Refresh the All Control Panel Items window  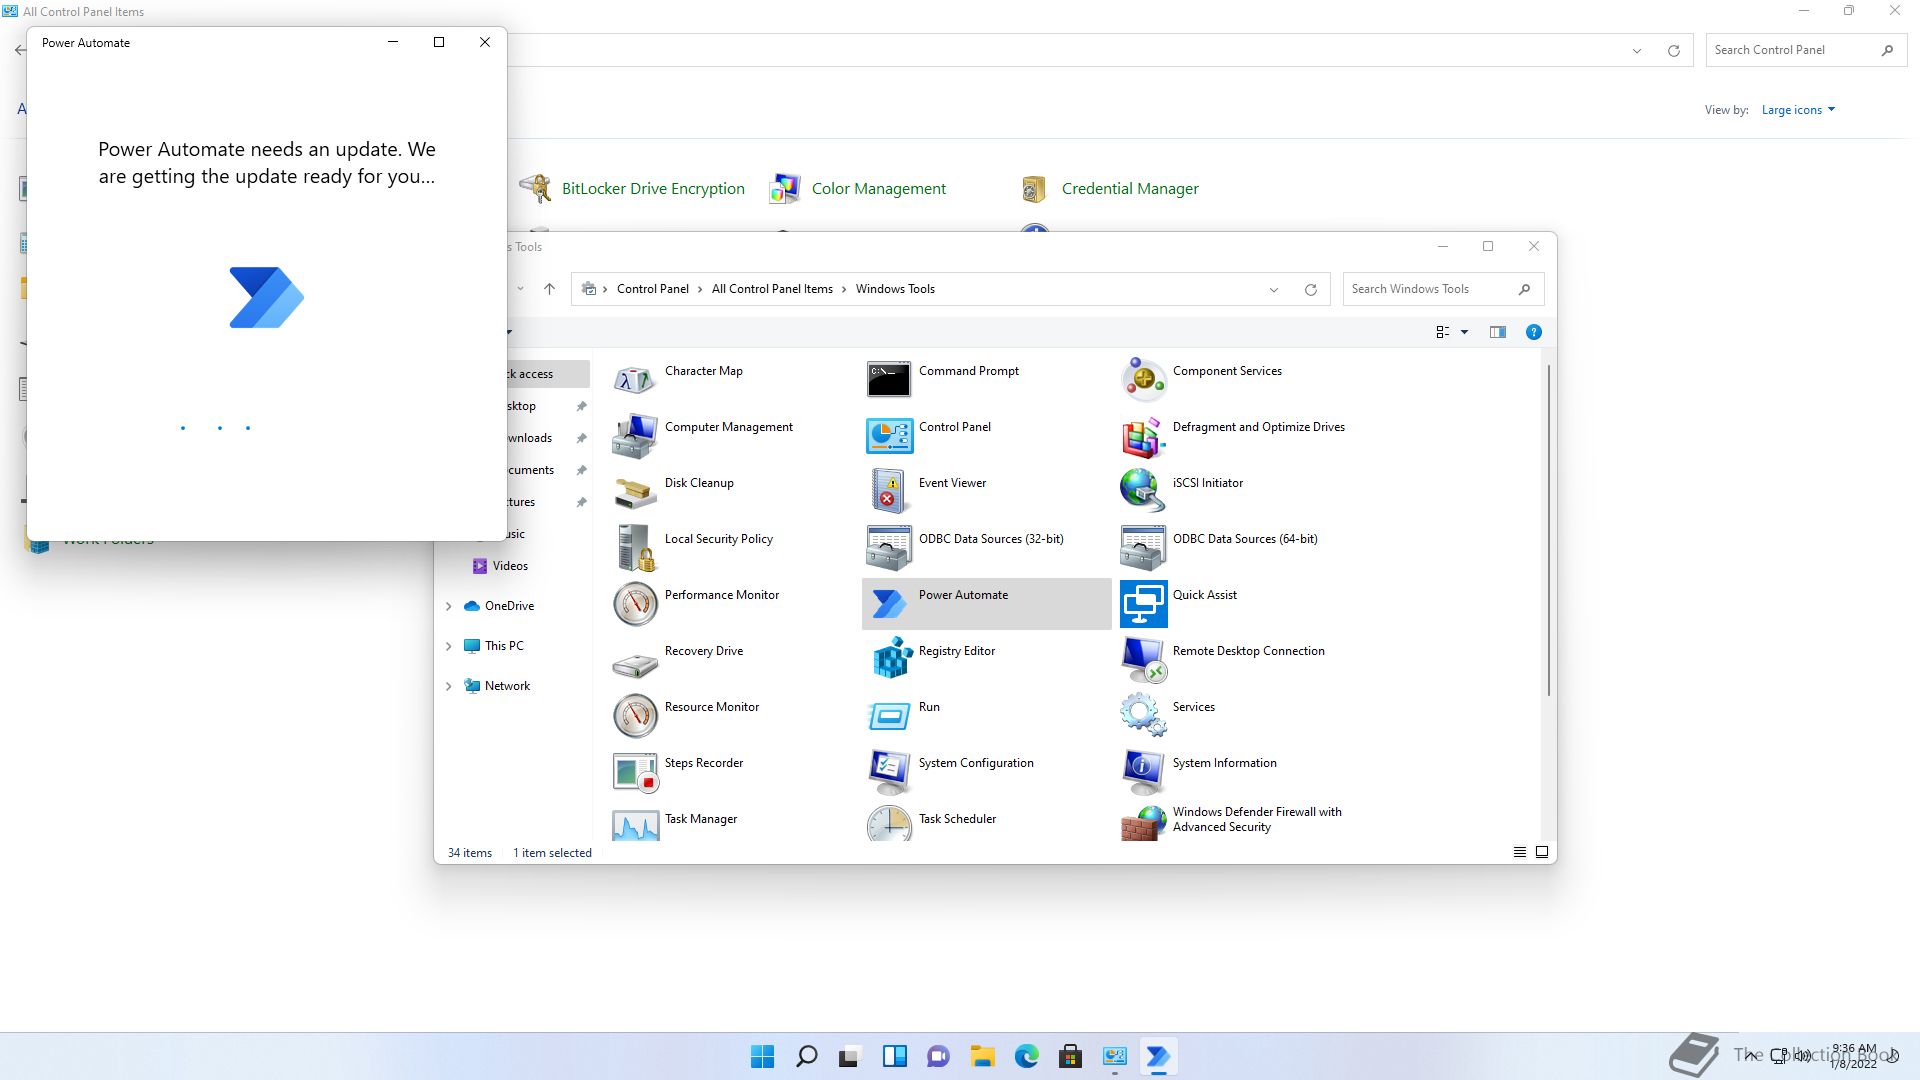tap(1673, 50)
